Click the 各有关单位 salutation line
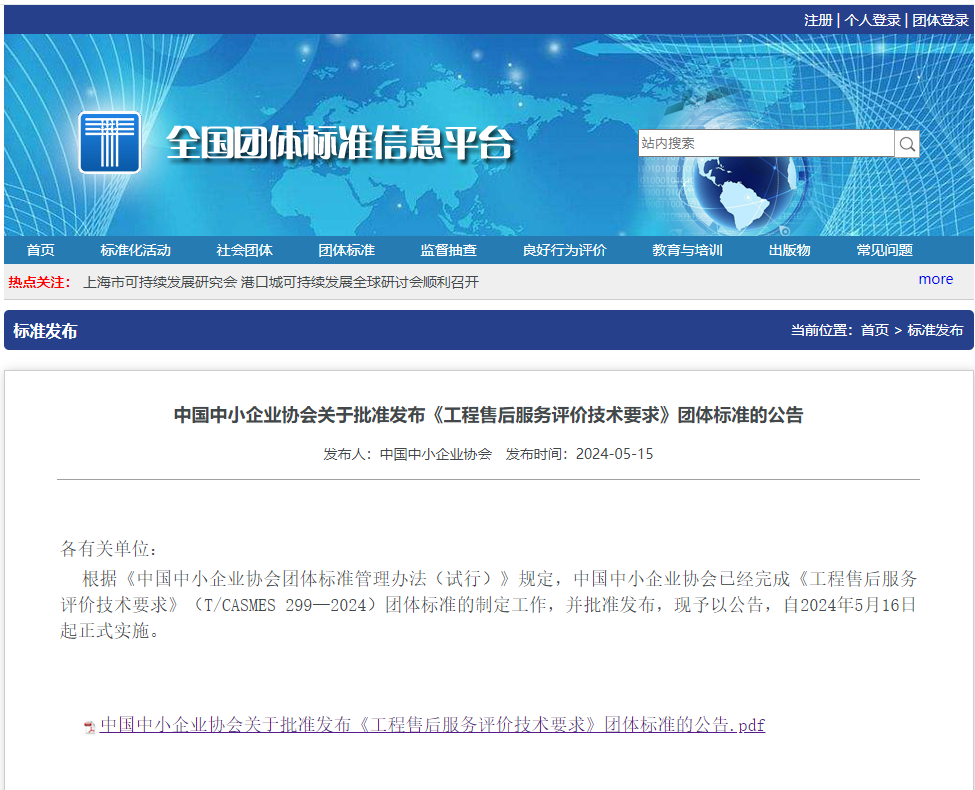The image size is (975, 790). pos(109,549)
